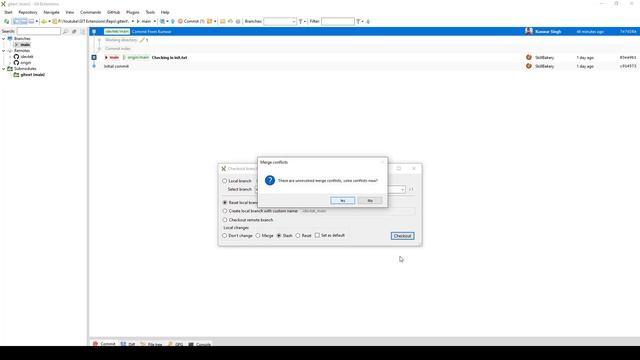Collapse the Remotes tree node
640x360 pixels.
click(4, 51)
